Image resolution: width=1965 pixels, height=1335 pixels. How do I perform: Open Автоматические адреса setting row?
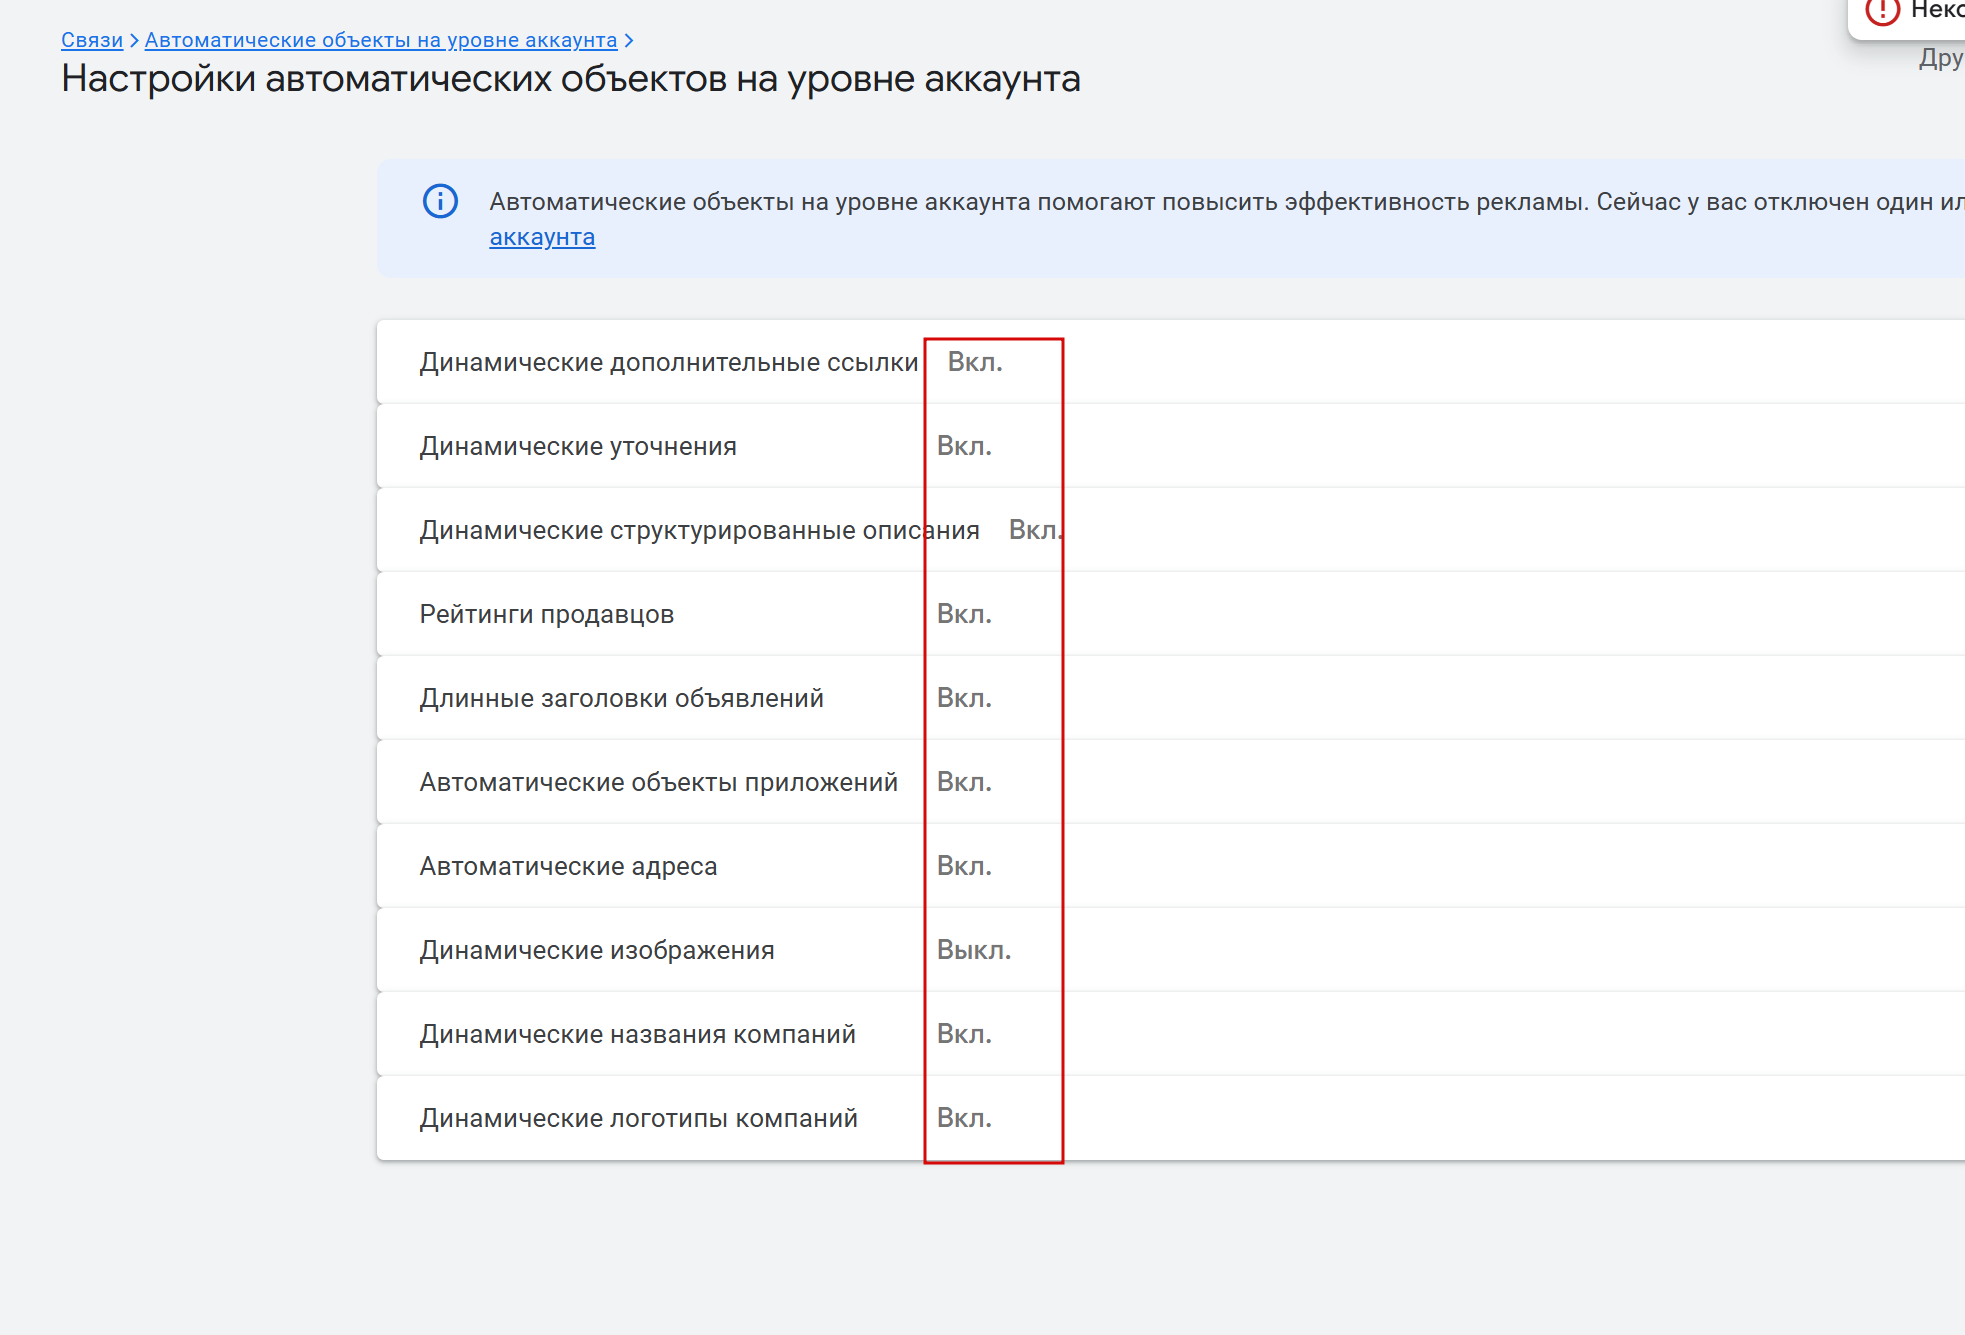[x=568, y=866]
